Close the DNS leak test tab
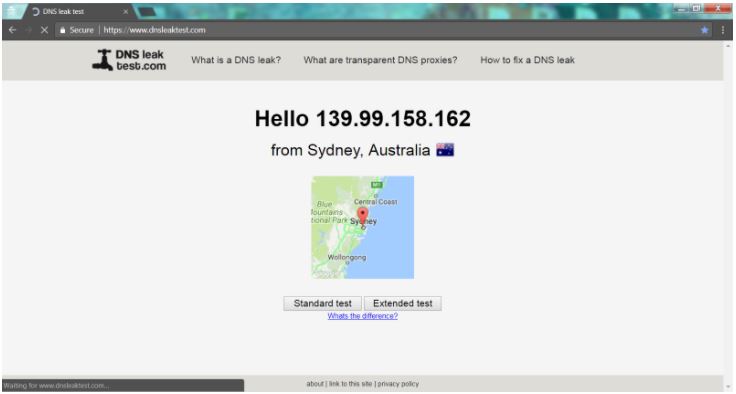736x394 pixels. click(x=126, y=11)
